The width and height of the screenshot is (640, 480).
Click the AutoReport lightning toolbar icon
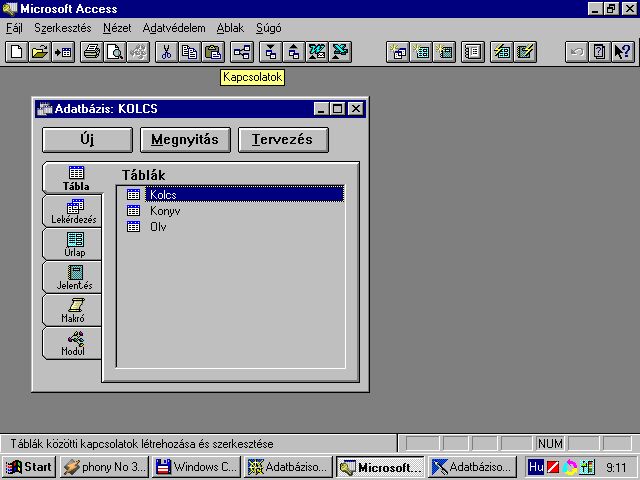click(525, 52)
